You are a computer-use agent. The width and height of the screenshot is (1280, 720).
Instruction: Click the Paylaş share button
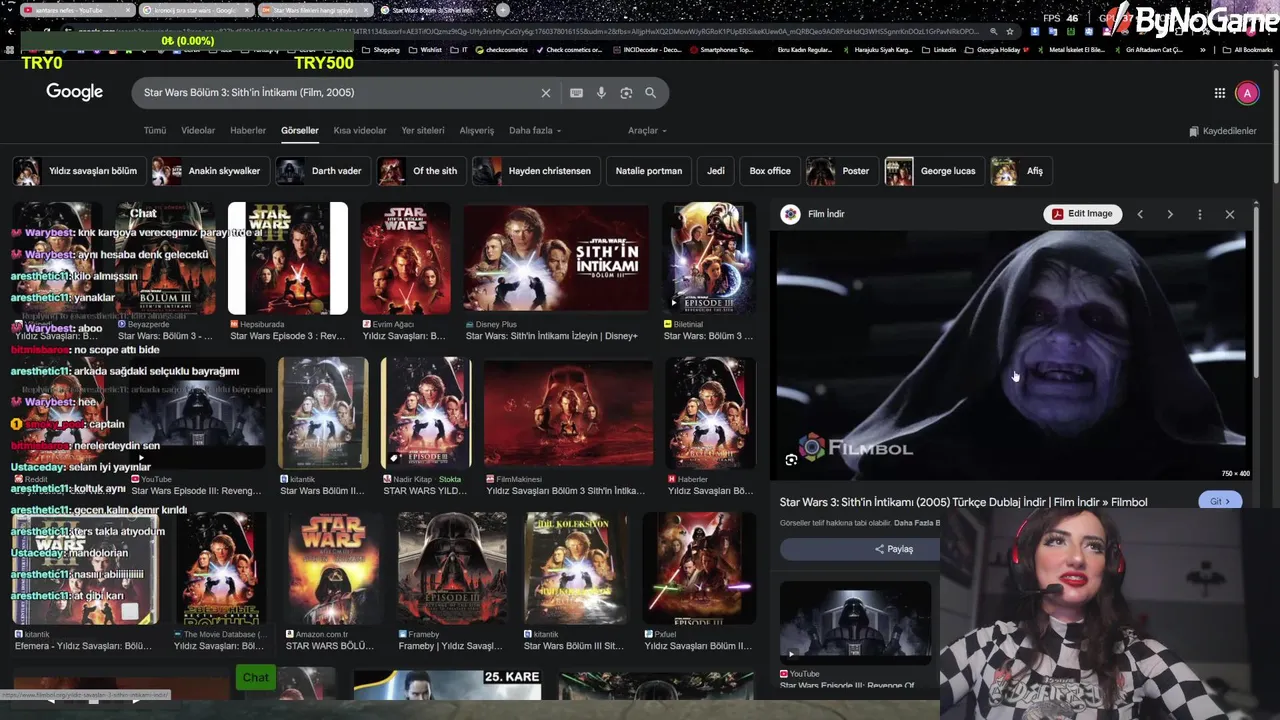[893, 549]
